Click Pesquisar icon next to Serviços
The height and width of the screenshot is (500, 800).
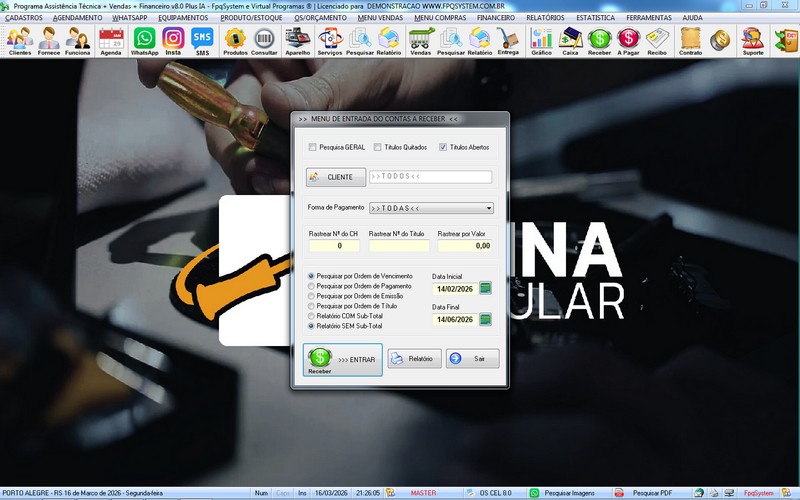[360, 41]
